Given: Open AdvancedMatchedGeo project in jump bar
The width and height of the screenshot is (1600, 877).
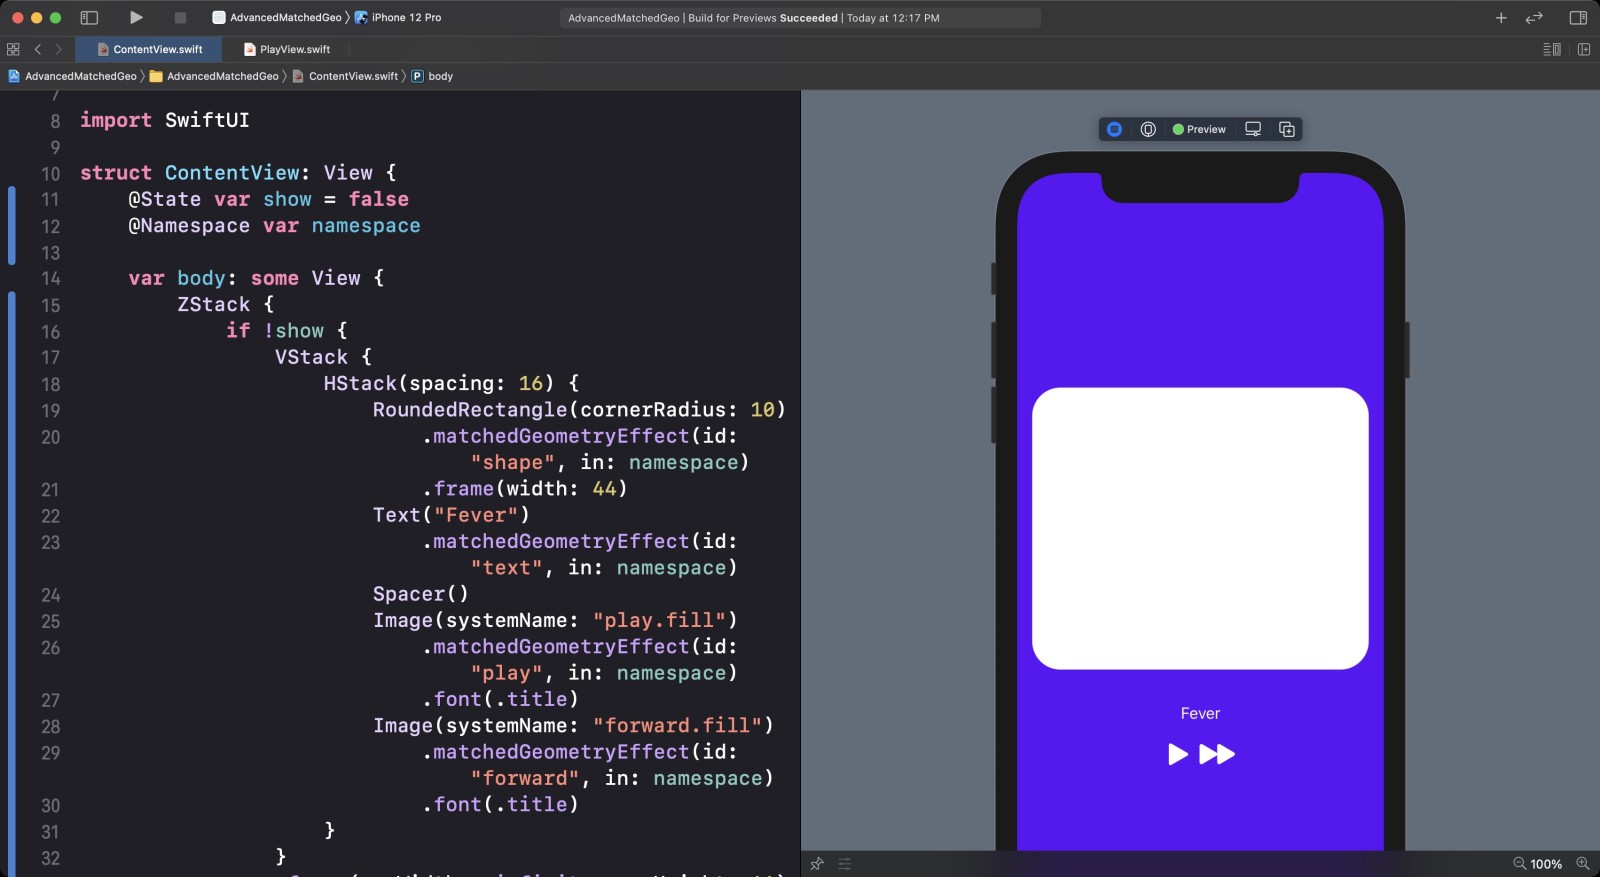Looking at the screenshot, I should 72,76.
